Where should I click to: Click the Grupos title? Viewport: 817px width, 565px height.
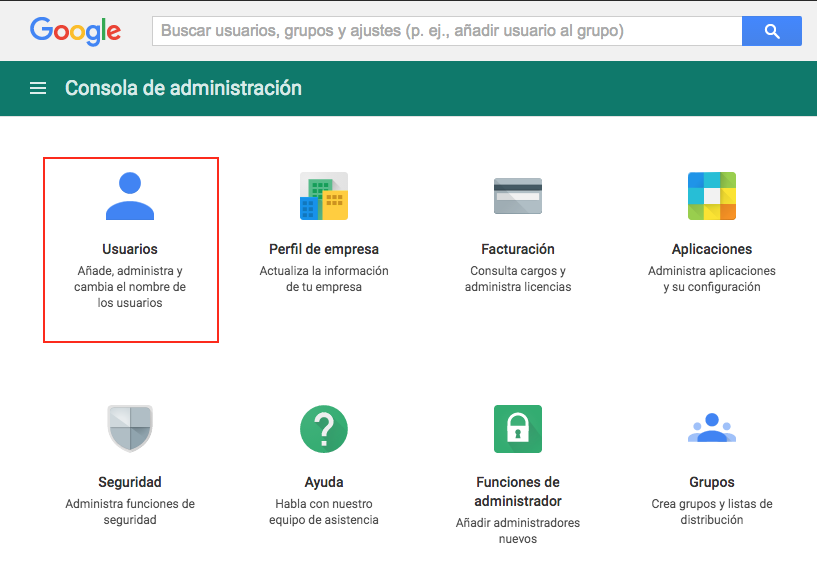point(712,482)
